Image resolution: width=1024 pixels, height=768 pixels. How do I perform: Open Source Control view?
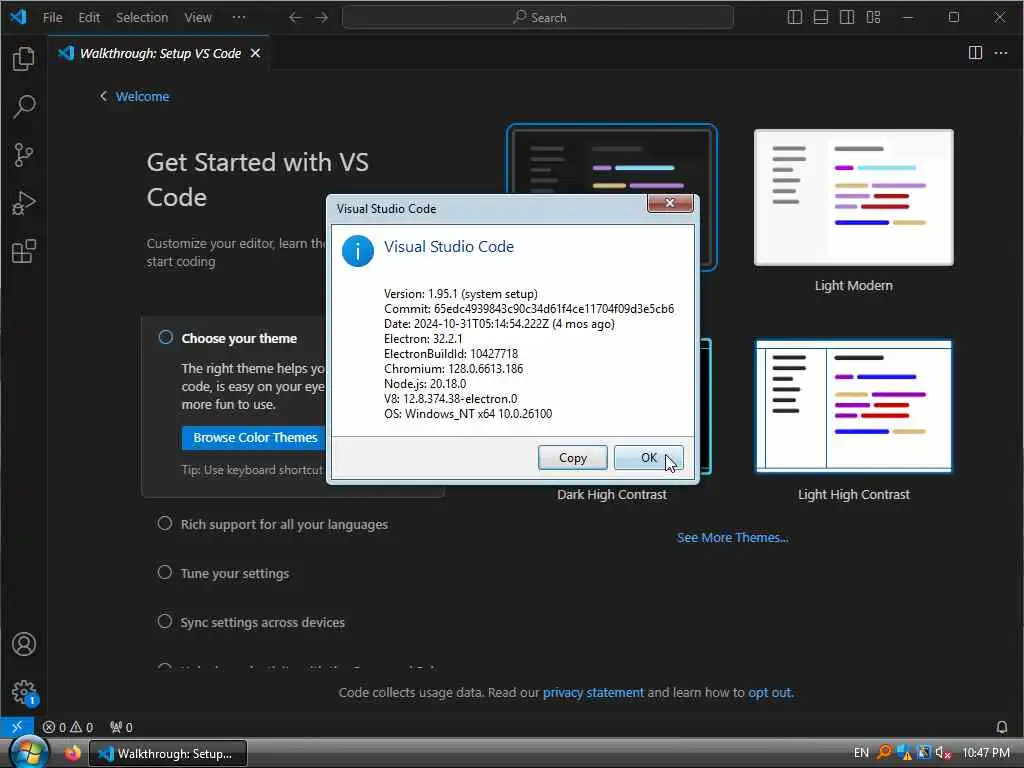(x=24, y=155)
